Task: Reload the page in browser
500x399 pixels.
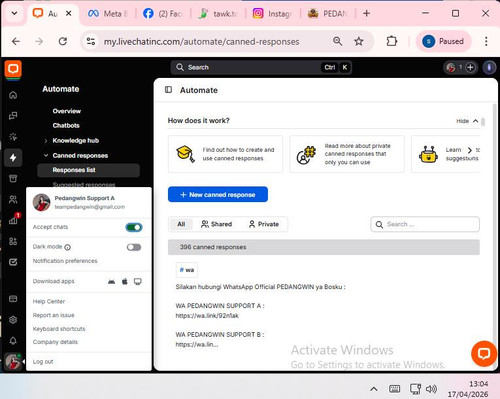Action: (63, 41)
